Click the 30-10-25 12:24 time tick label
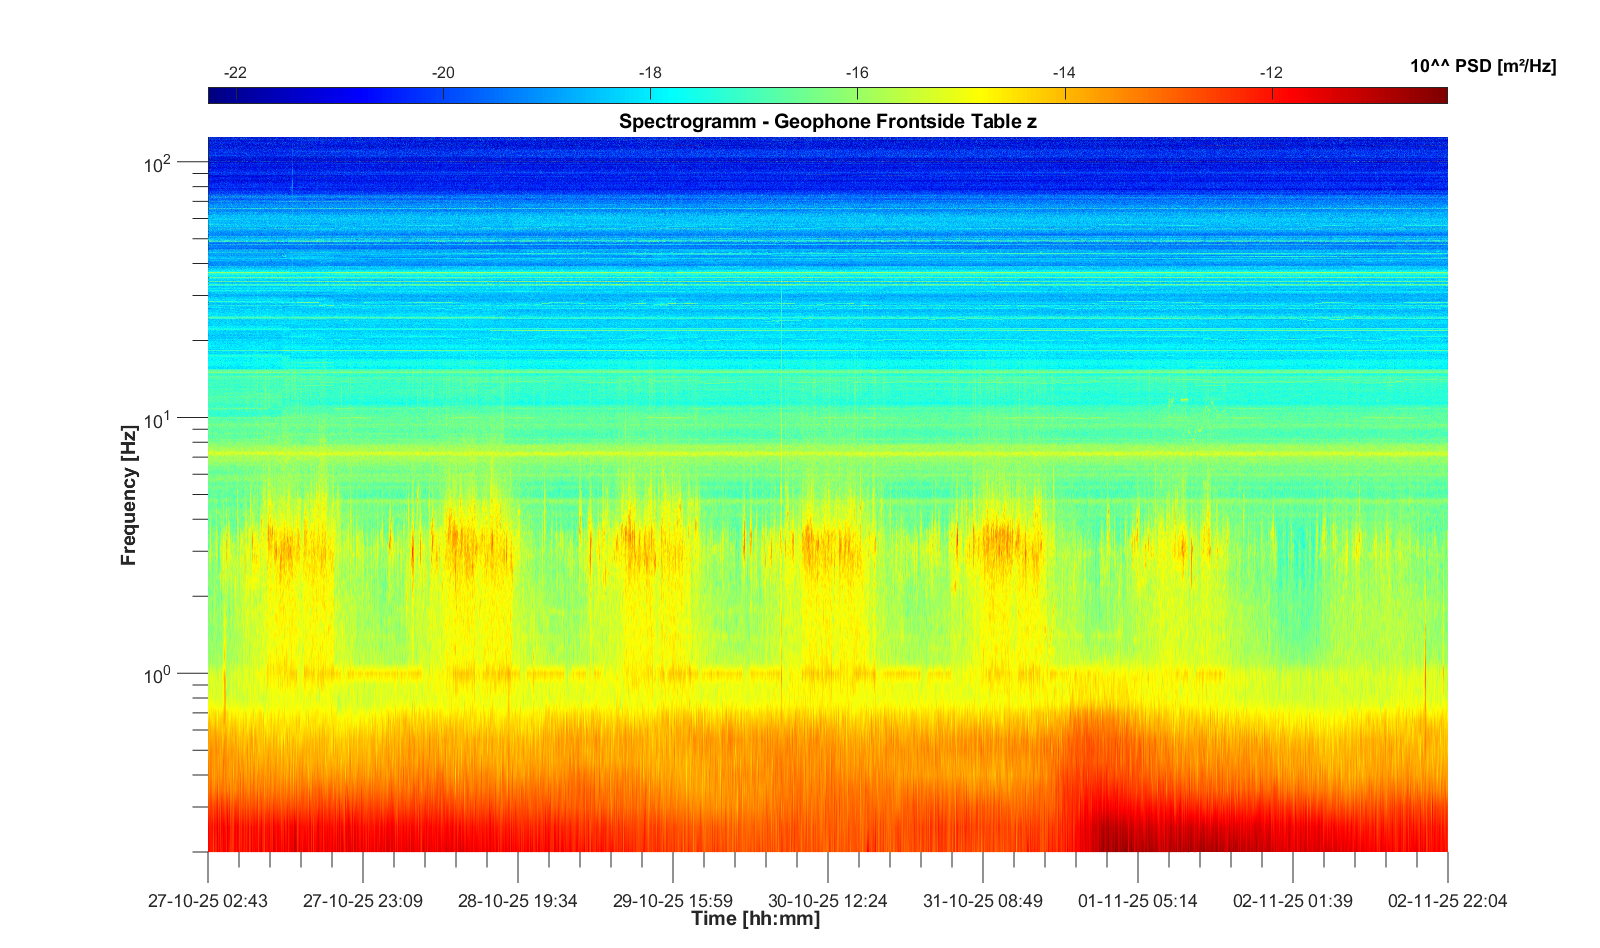Viewport: 1600px width, 948px height. point(828,901)
